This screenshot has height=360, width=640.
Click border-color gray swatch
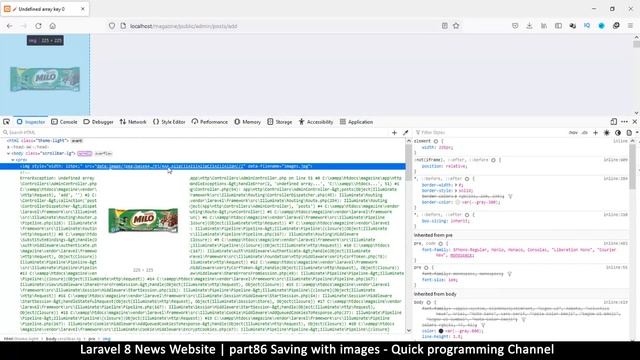(x=458, y=202)
